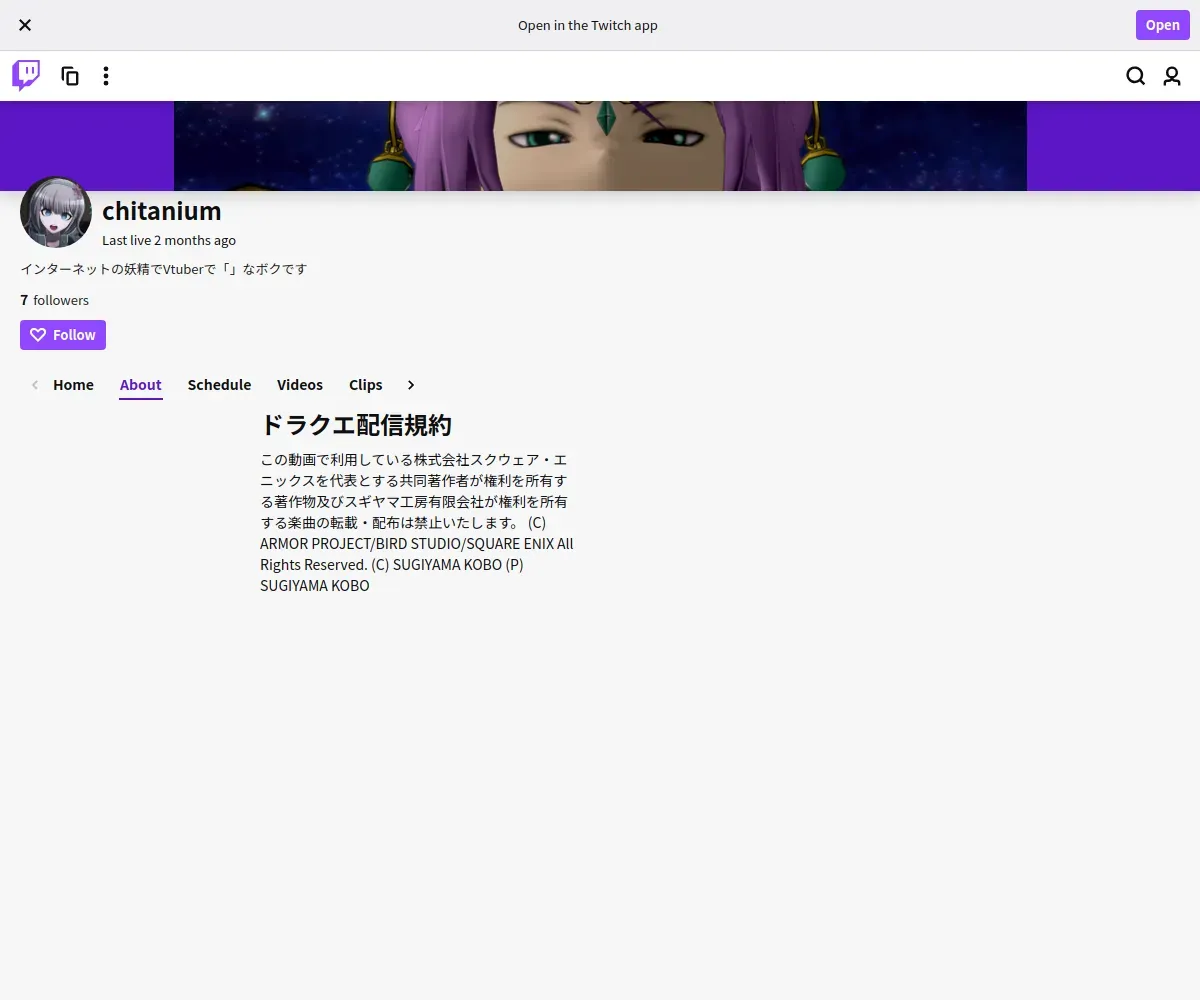This screenshot has width=1200, height=1000.
Task: Click the channel banner image
Action: coord(600,146)
